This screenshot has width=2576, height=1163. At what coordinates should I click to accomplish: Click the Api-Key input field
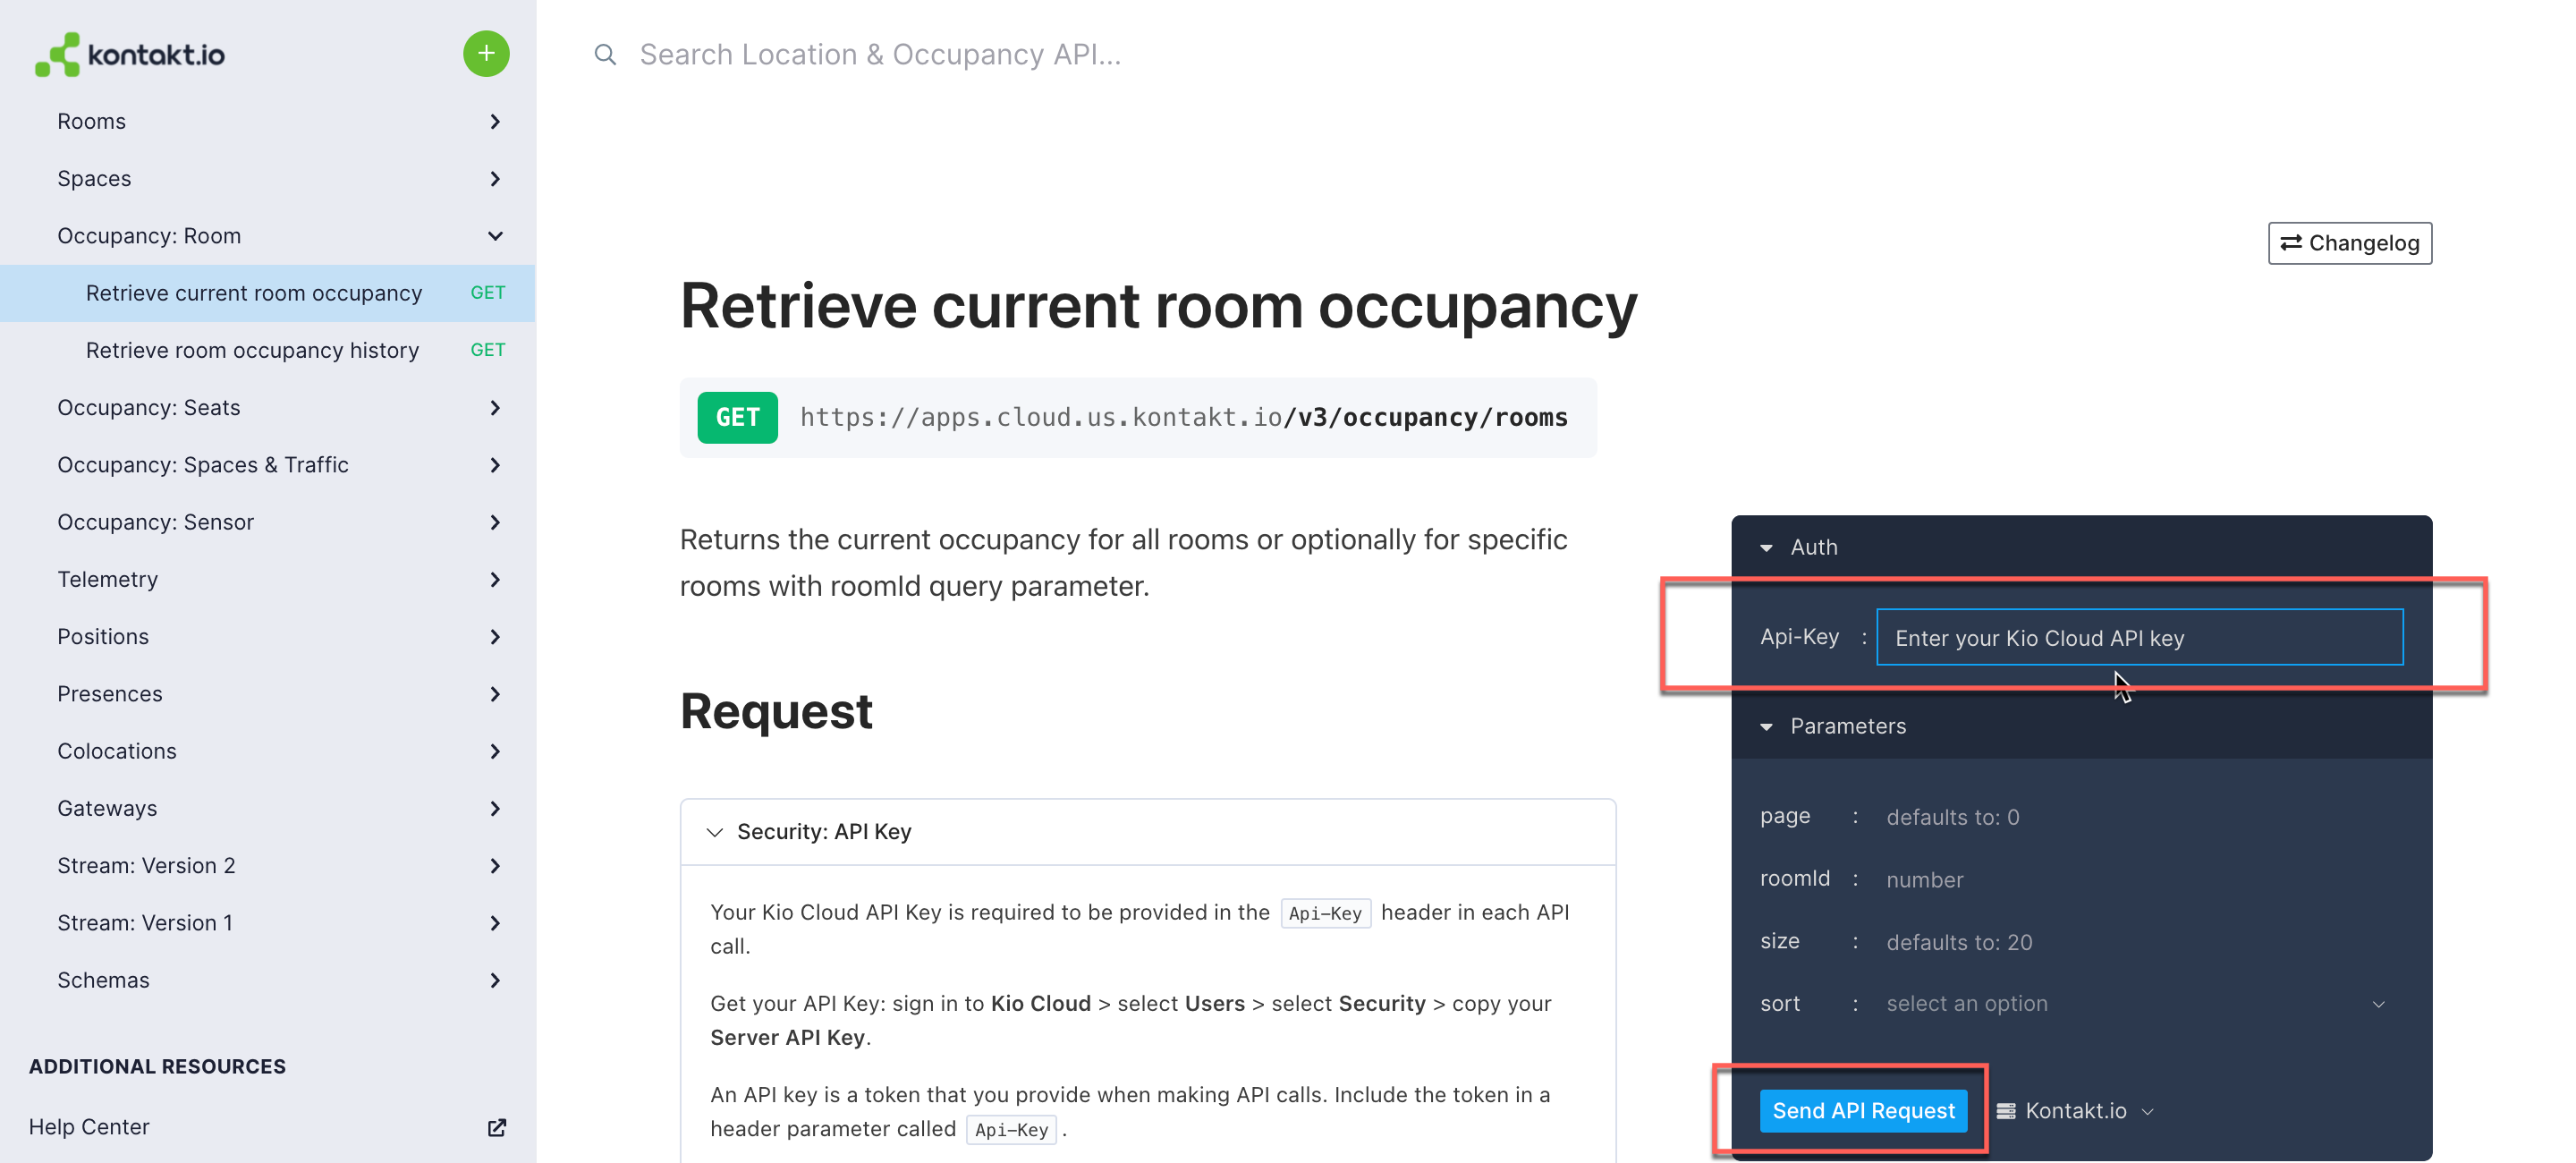point(2140,637)
